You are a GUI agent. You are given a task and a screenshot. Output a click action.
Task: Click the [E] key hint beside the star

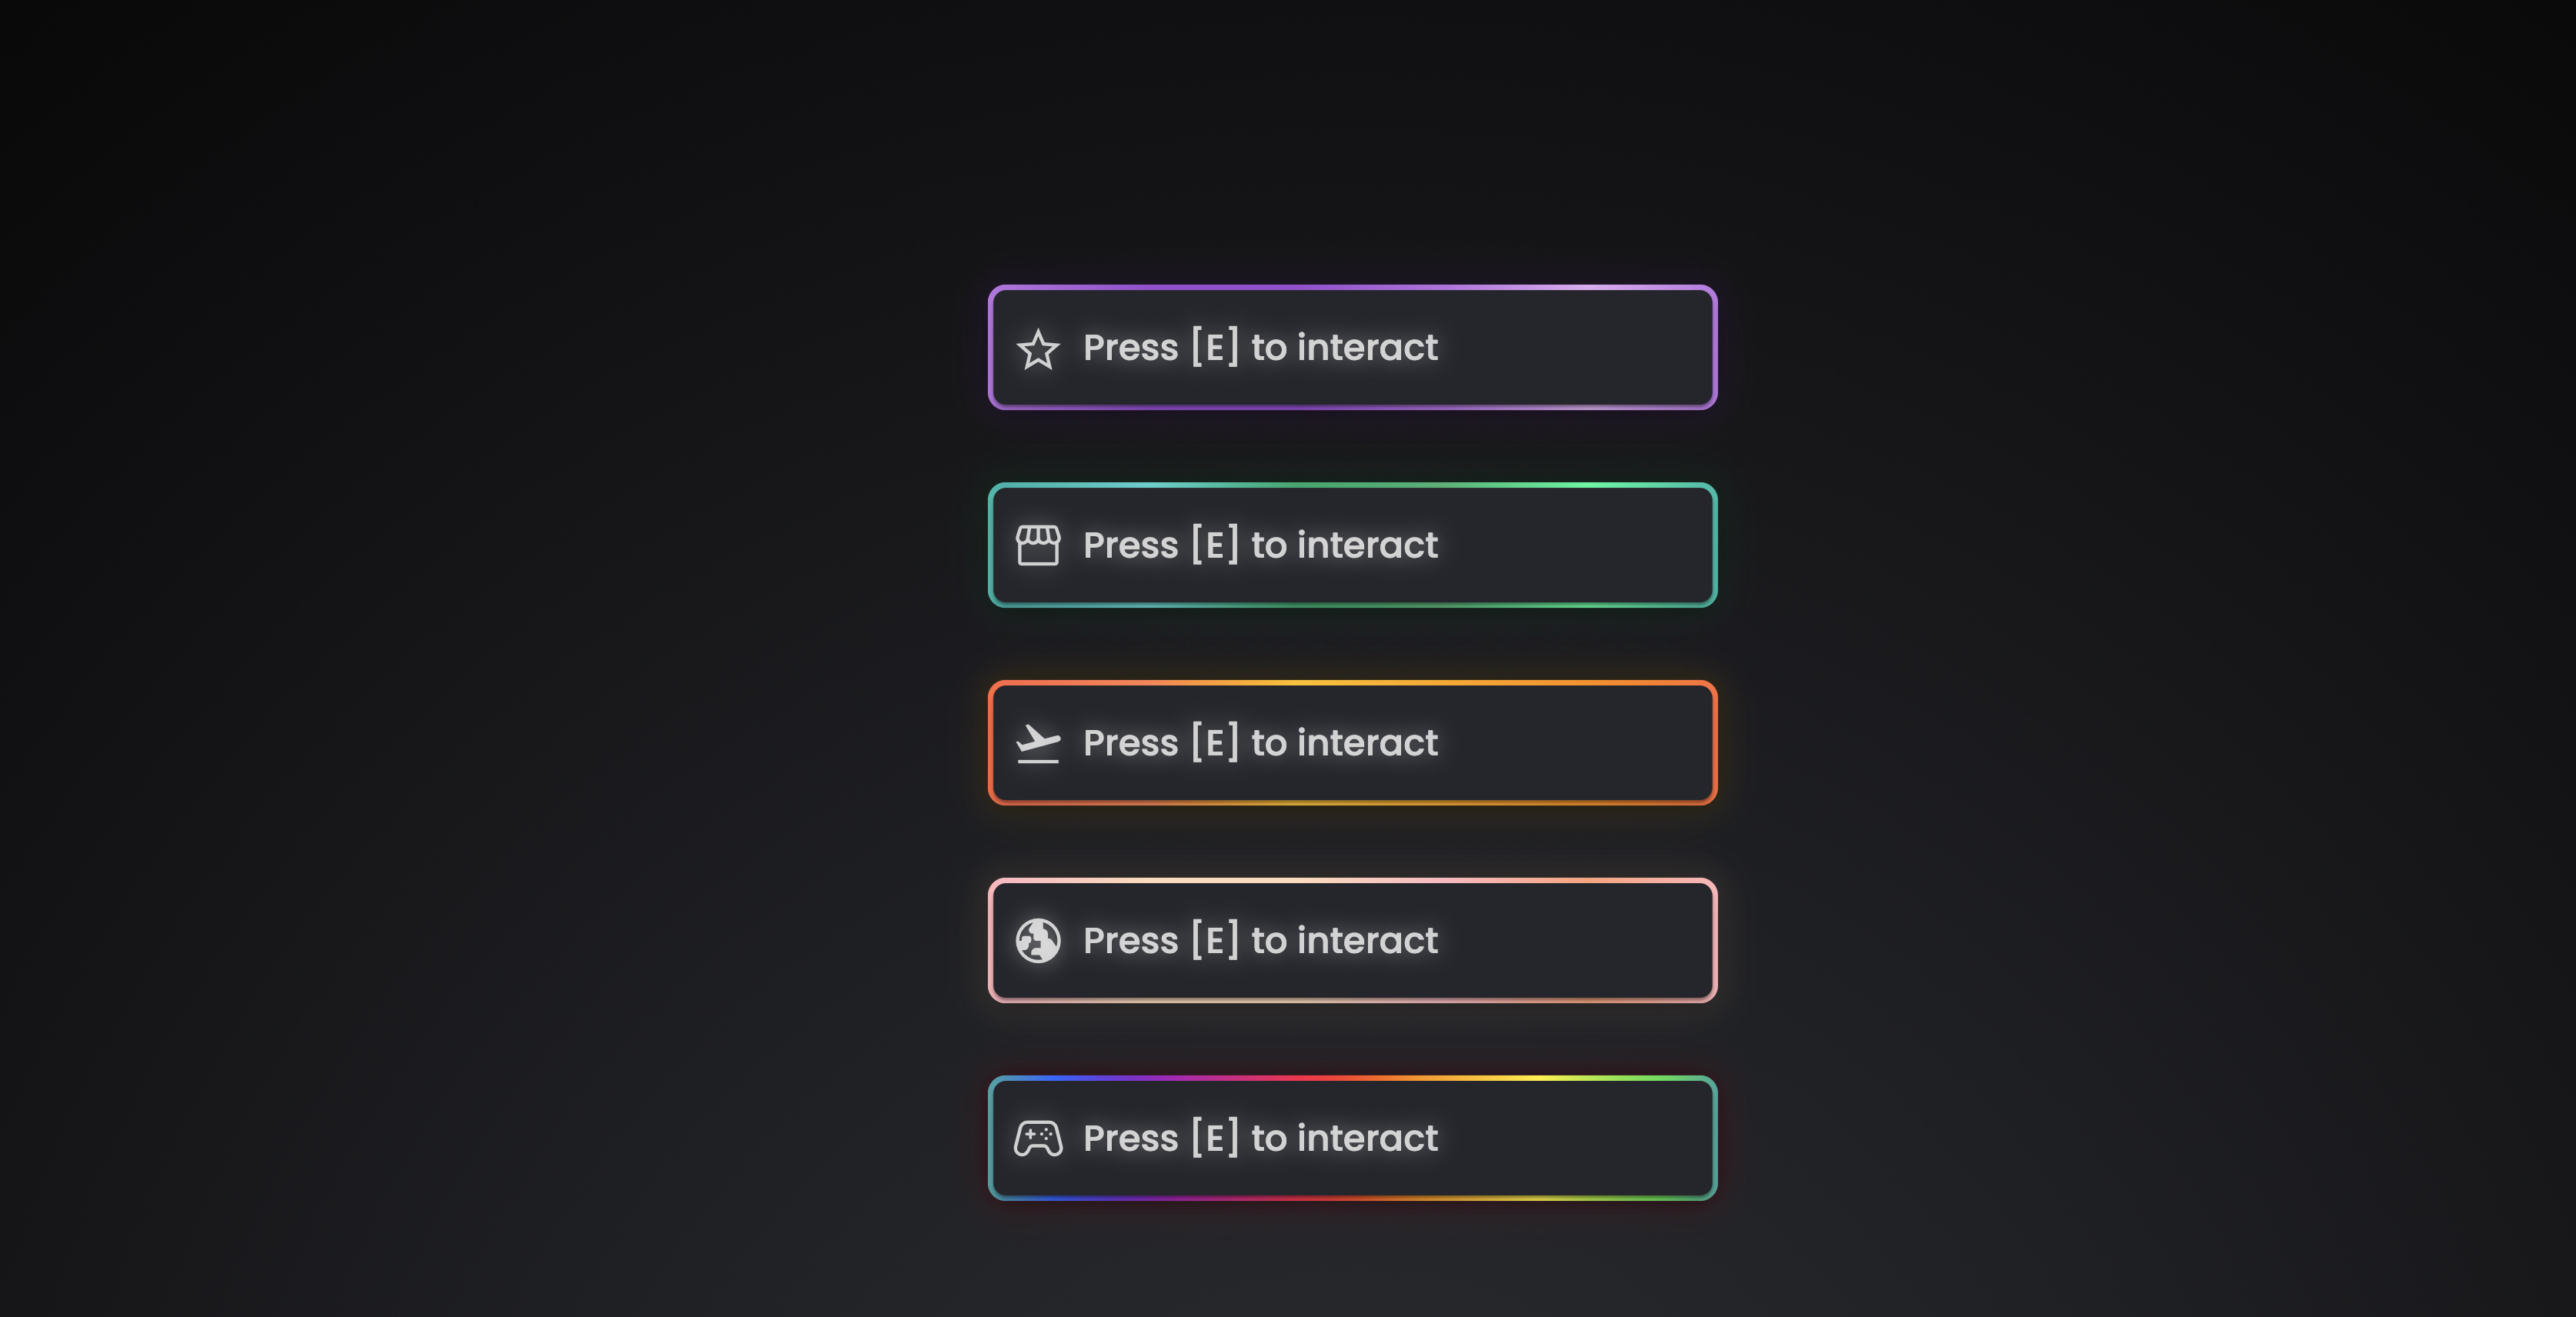[x=1214, y=347]
